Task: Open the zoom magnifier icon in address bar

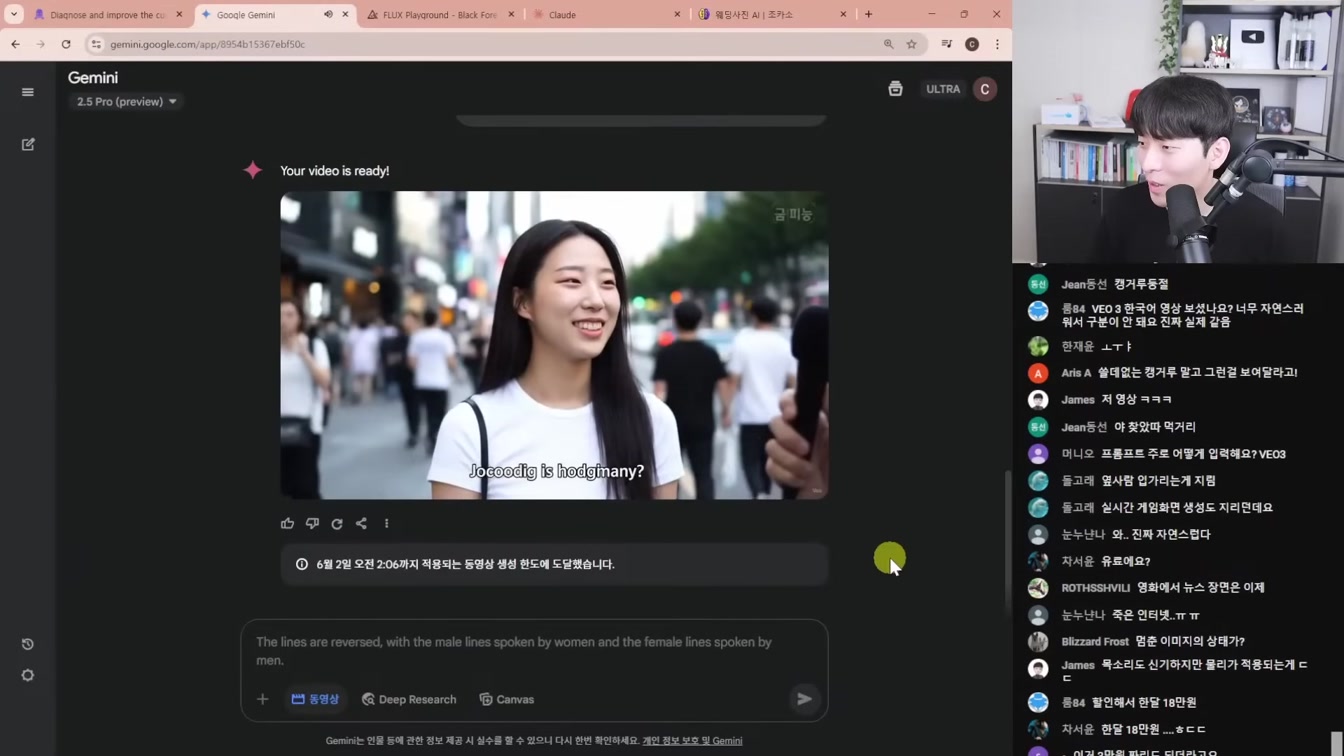Action: click(x=888, y=44)
